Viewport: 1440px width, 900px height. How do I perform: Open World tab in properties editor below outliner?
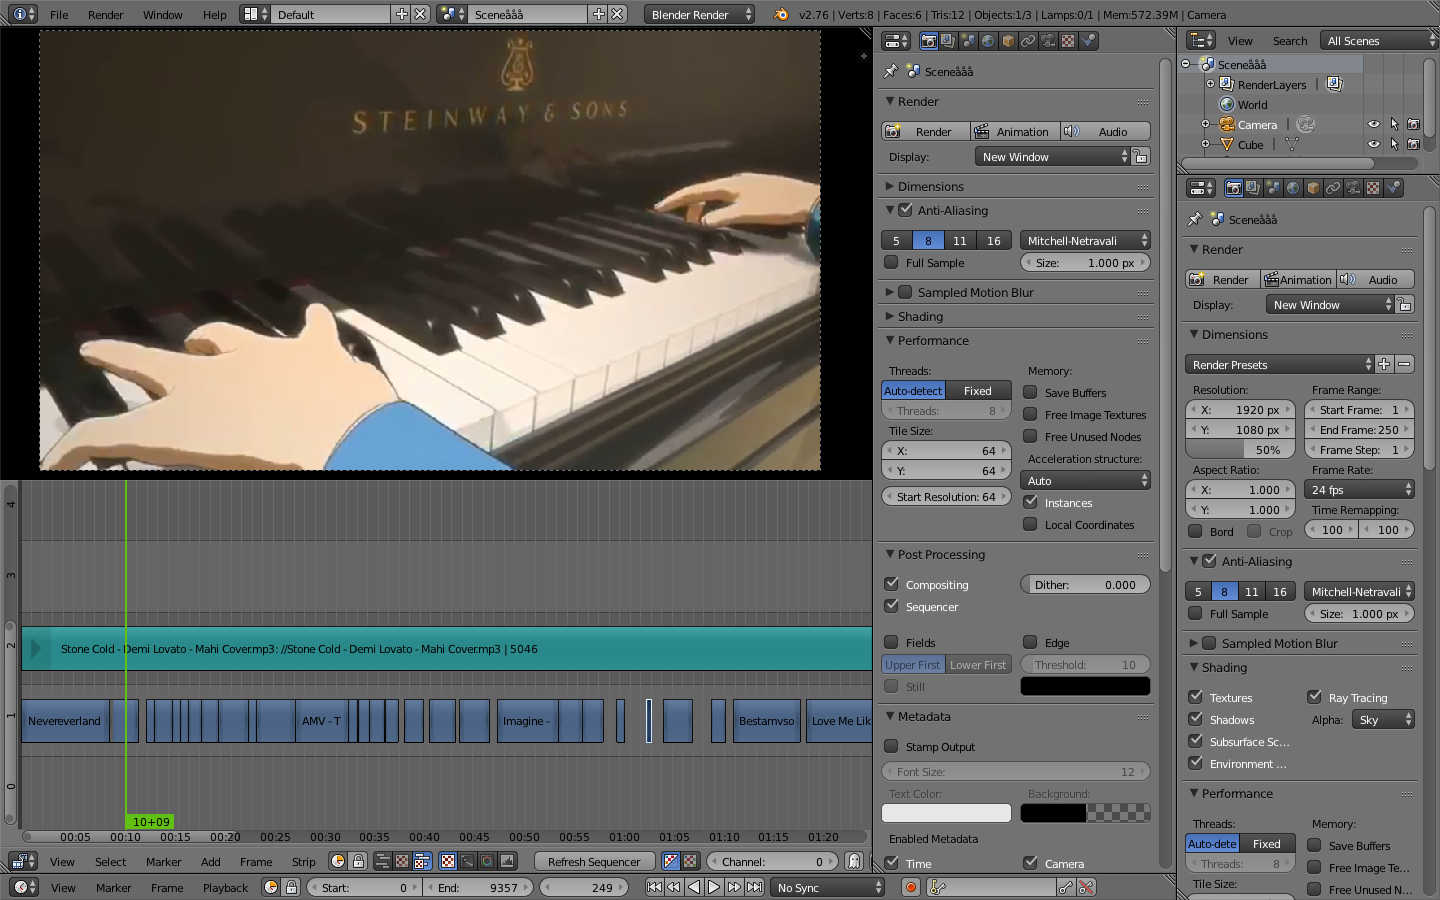pyautogui.click(x=1293, y=188)
